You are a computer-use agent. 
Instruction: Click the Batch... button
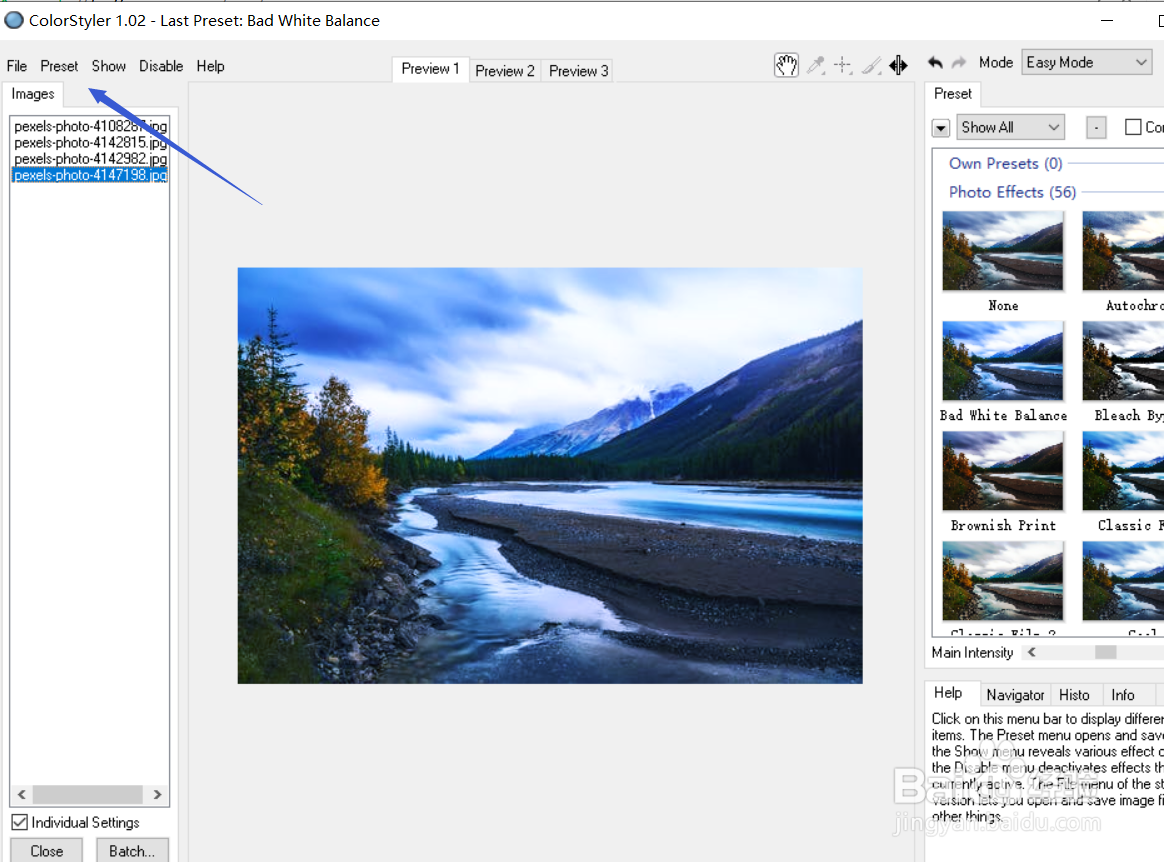(132, 851)
